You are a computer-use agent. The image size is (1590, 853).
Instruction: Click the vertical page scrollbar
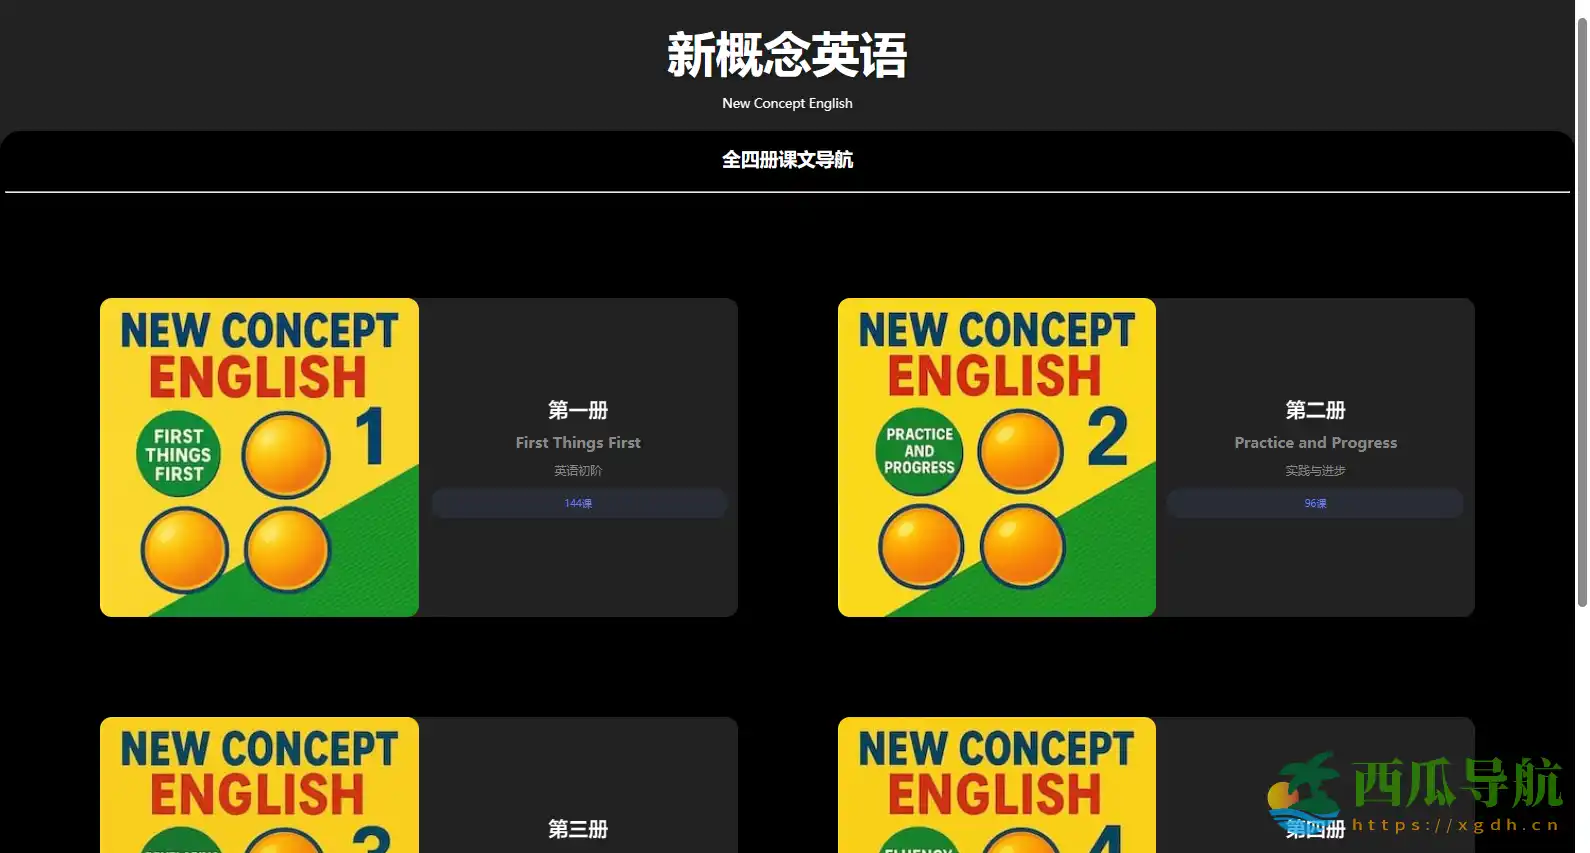click(1582, 310)
